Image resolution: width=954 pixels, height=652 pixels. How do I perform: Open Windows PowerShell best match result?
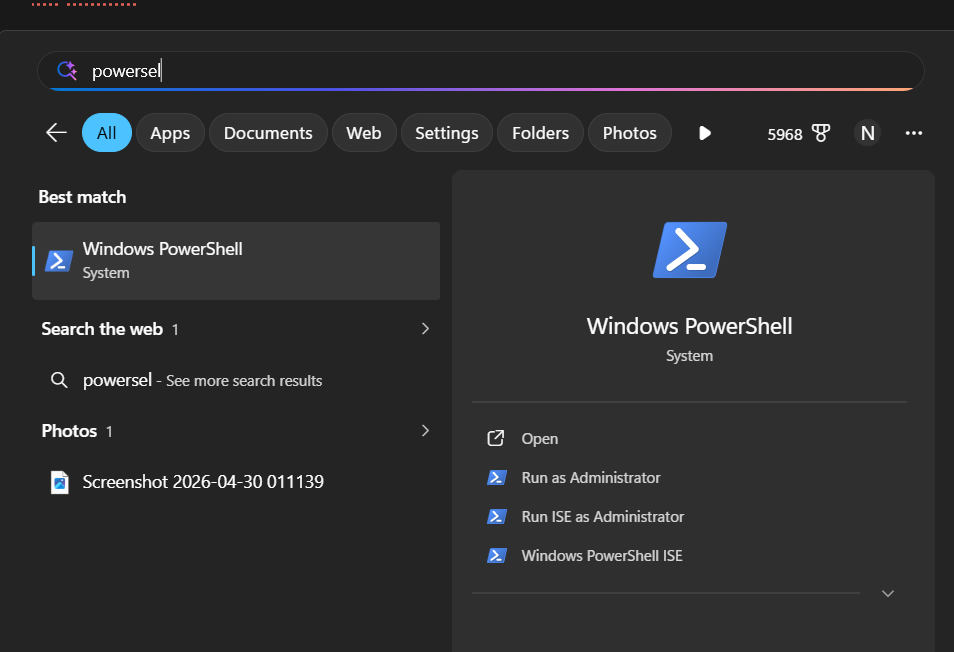point(236,261)
